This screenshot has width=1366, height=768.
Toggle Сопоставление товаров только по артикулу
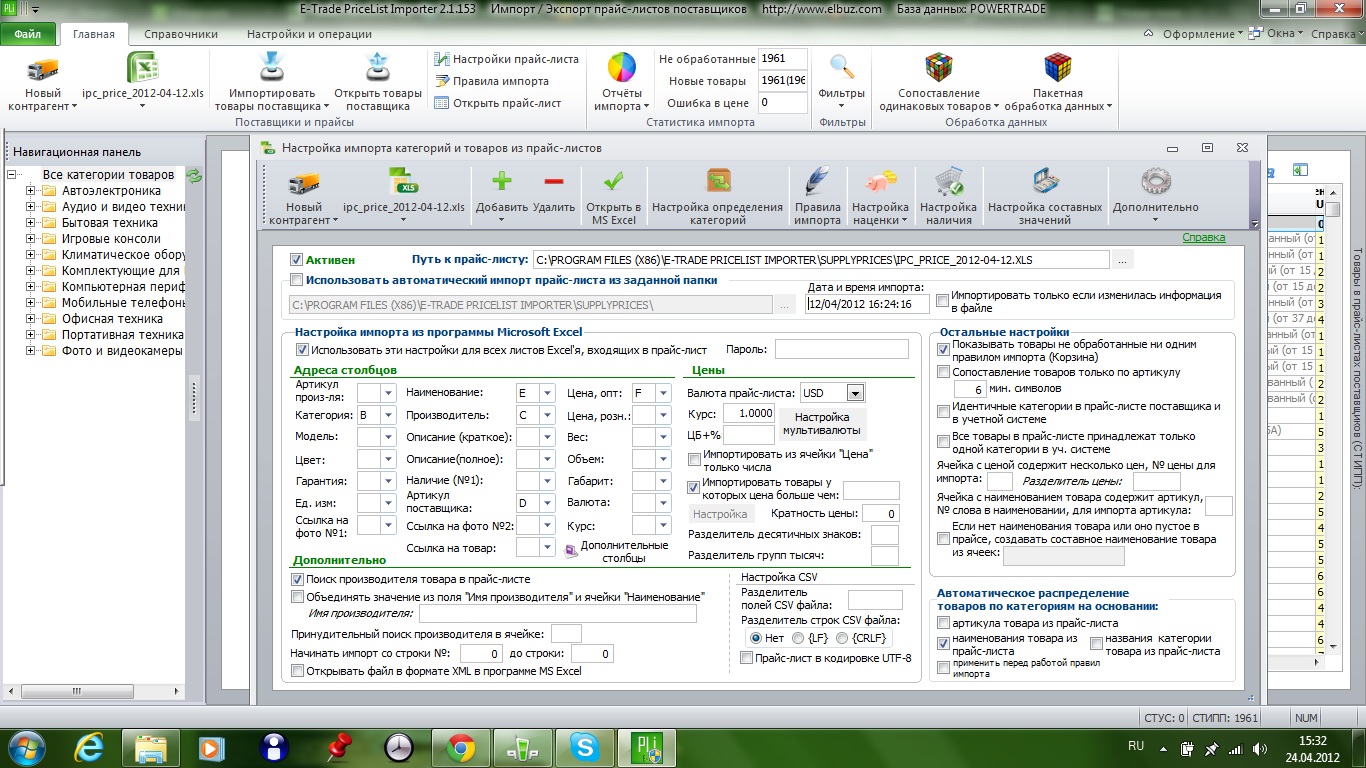943,372
